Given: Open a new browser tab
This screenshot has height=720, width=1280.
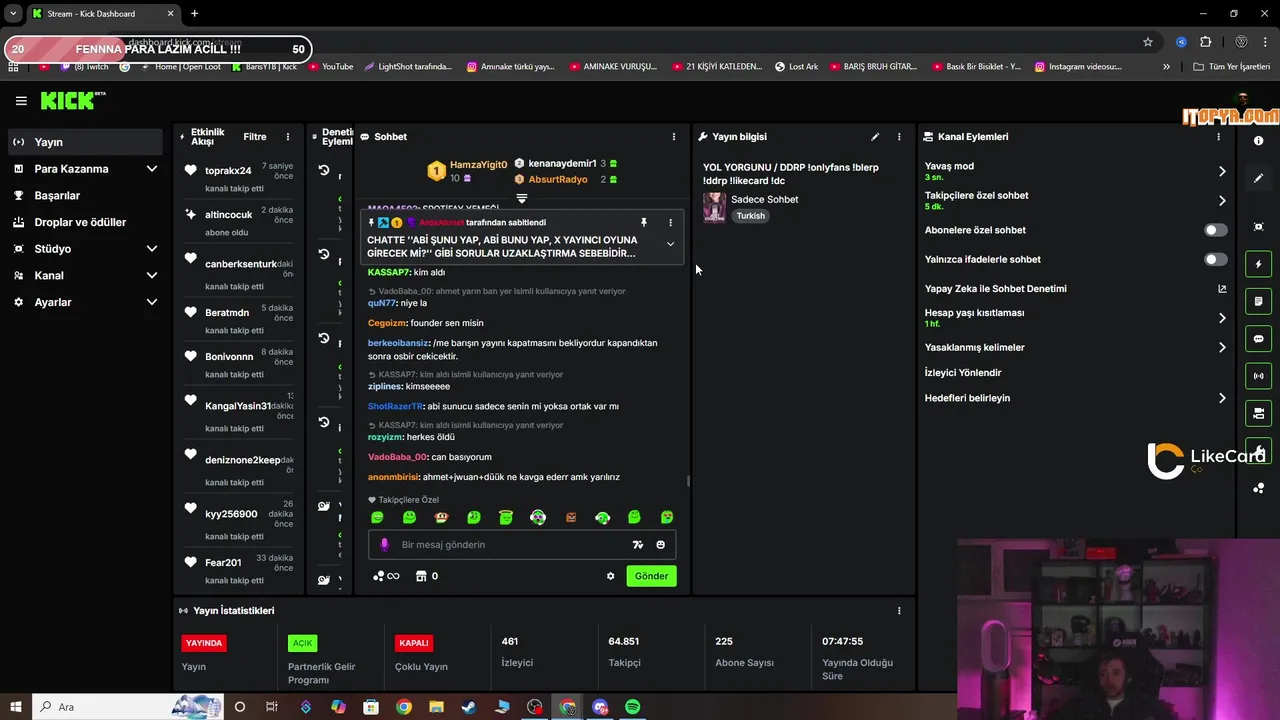Looking at the screenshot, I should [x=194, y=14].
